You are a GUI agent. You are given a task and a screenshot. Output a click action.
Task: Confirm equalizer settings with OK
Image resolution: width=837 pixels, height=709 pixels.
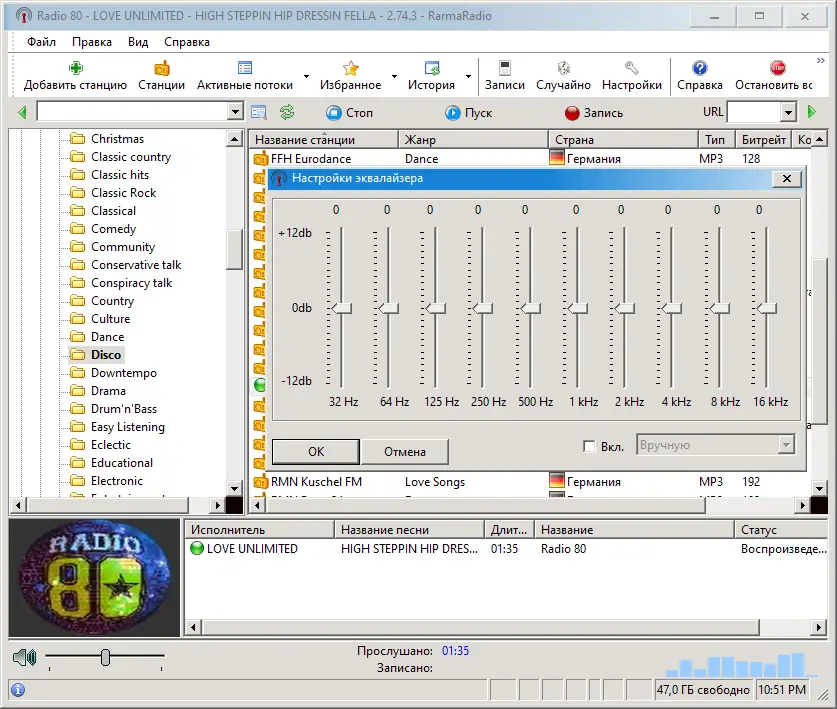pos(314,451)
